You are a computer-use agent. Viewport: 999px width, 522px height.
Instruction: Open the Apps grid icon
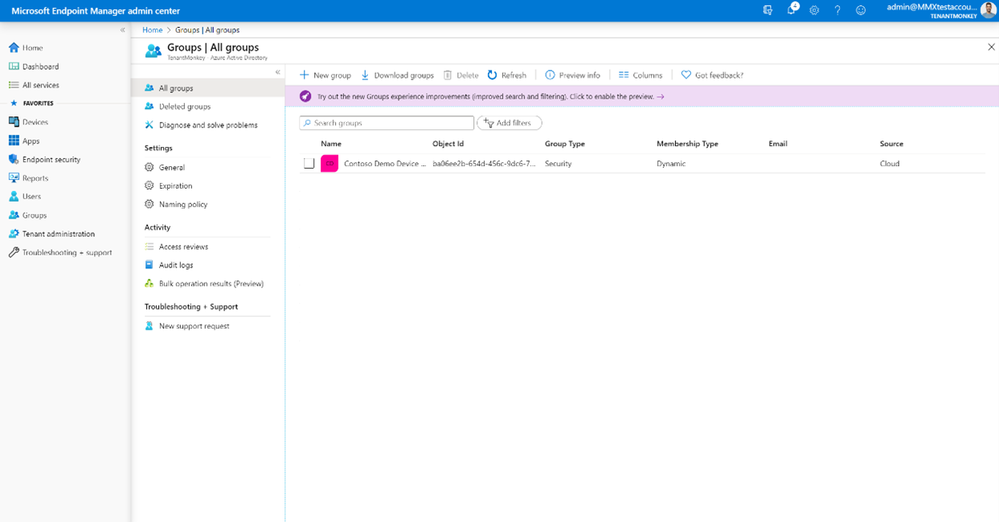coord(14,141)
